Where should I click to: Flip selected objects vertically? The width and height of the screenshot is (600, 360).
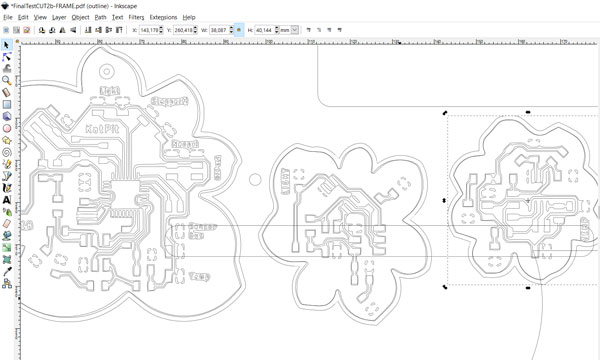point(73,29)
